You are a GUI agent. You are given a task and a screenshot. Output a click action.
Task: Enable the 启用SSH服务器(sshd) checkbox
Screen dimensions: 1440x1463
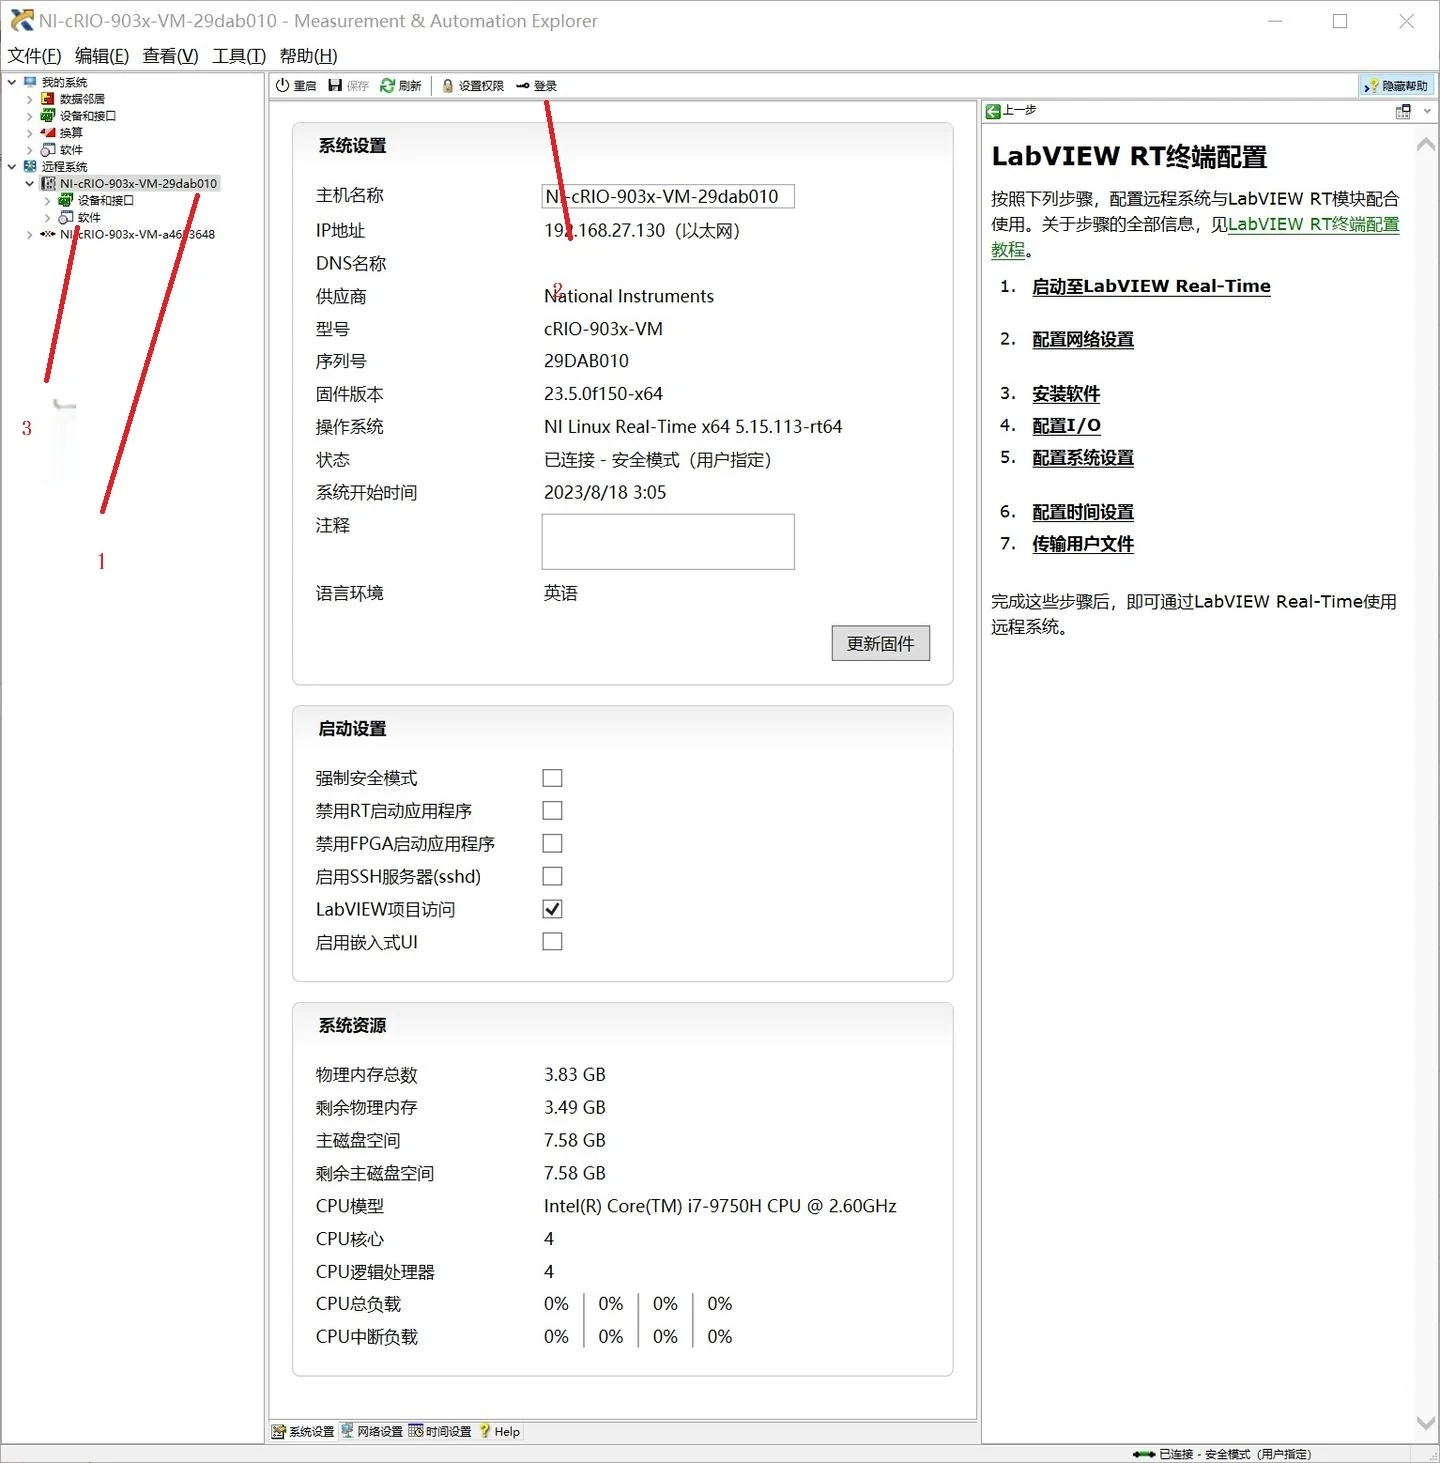[552, 876]
